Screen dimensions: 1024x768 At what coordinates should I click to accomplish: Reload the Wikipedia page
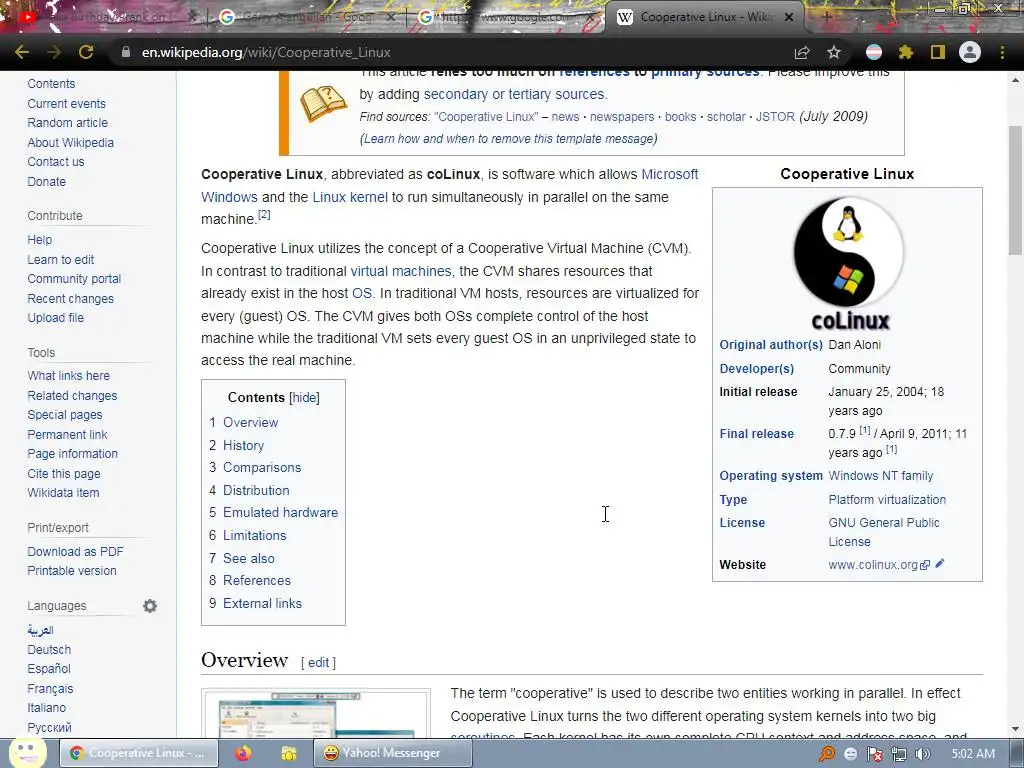tap(86, 52)
